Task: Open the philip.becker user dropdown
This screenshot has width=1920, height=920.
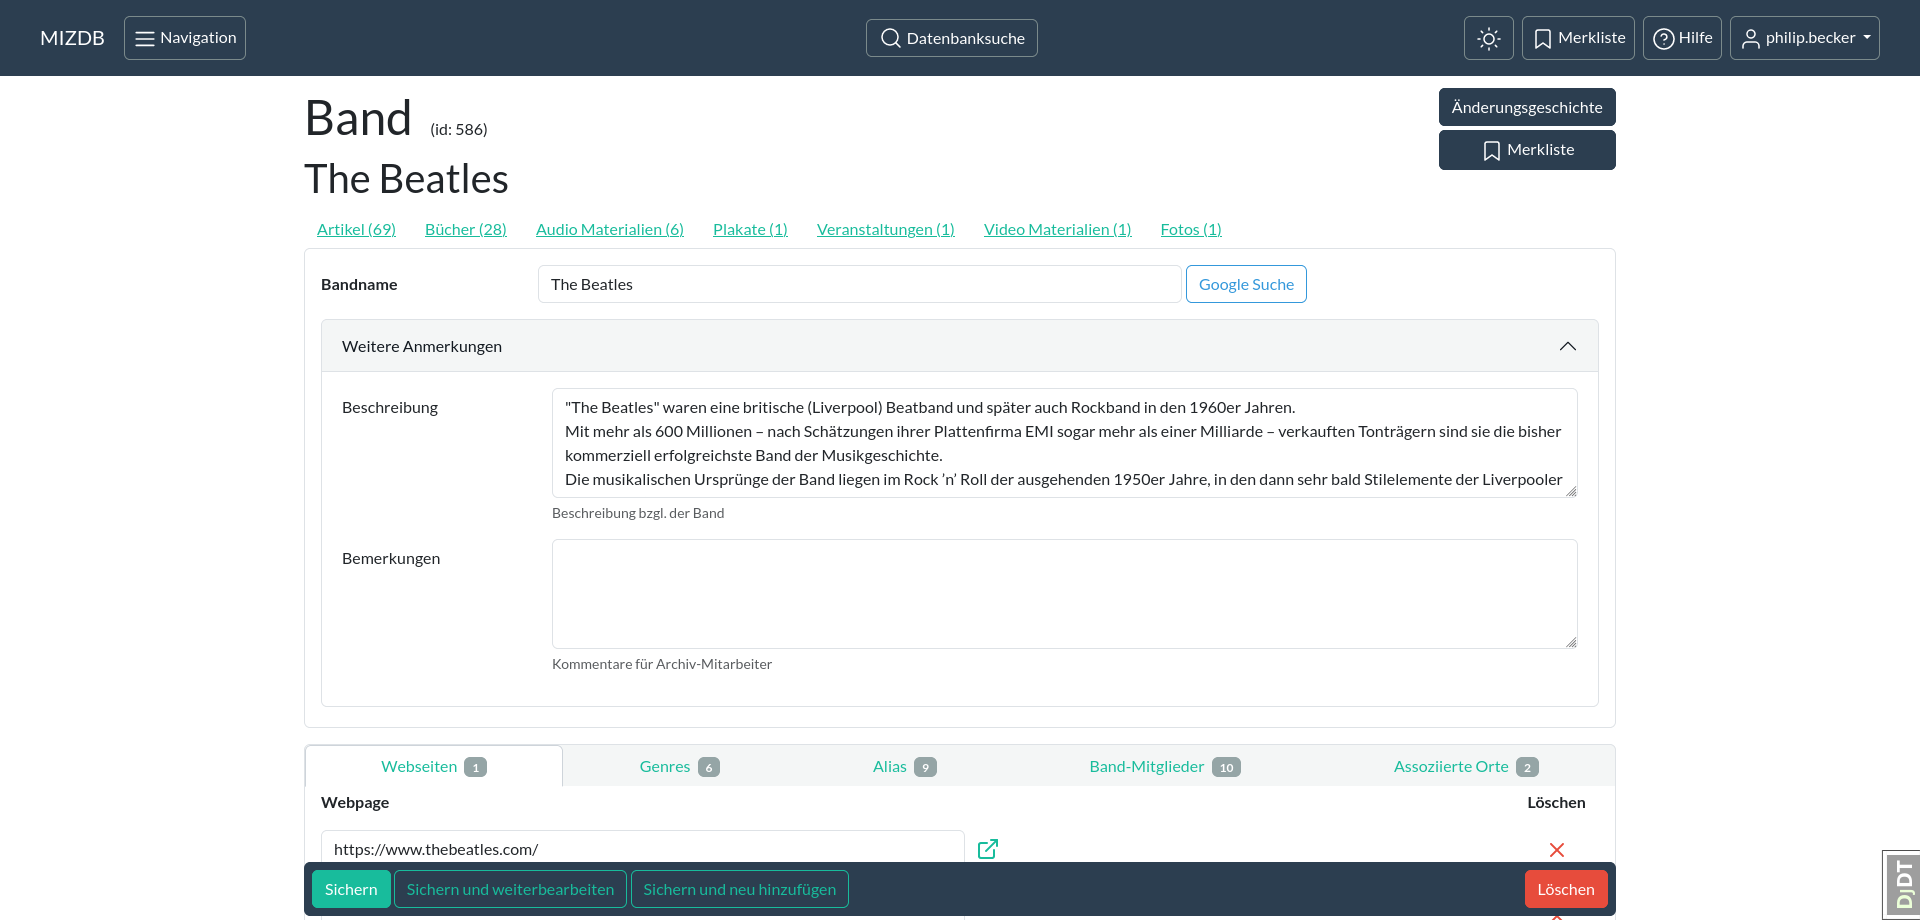Action: click(x=1805, y=38)
